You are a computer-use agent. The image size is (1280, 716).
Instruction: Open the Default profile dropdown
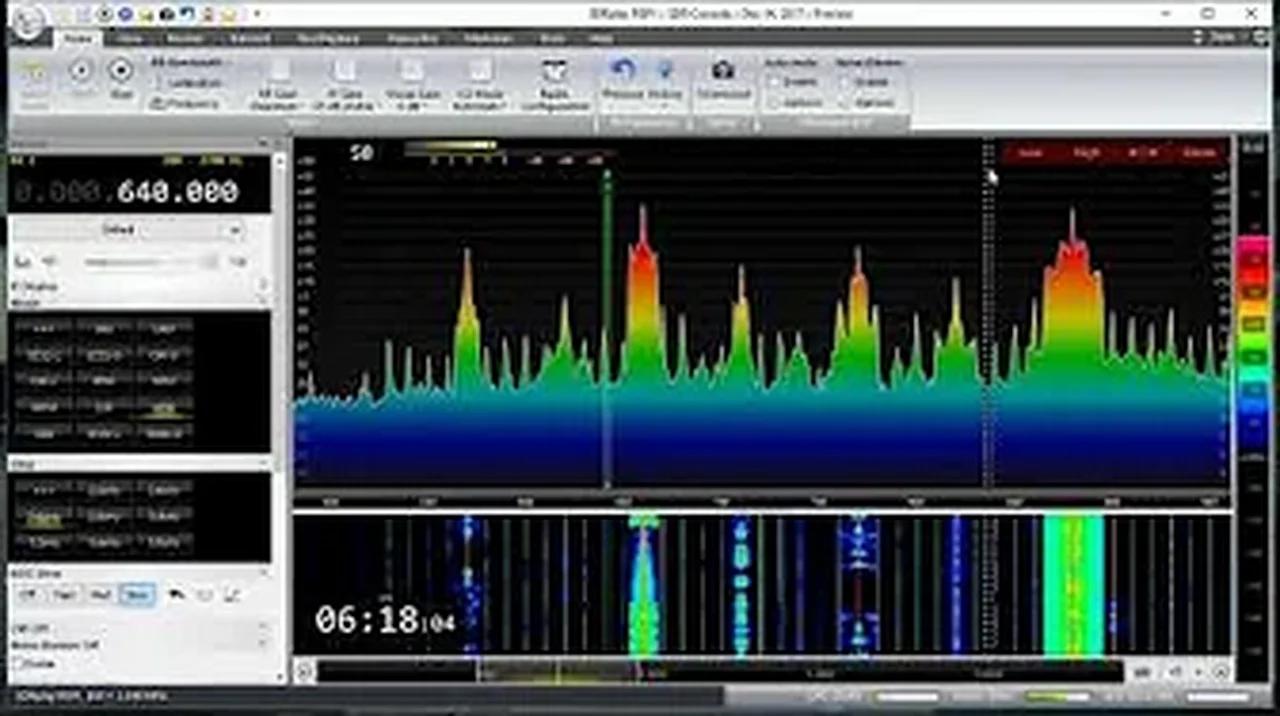tap(140, 229)
